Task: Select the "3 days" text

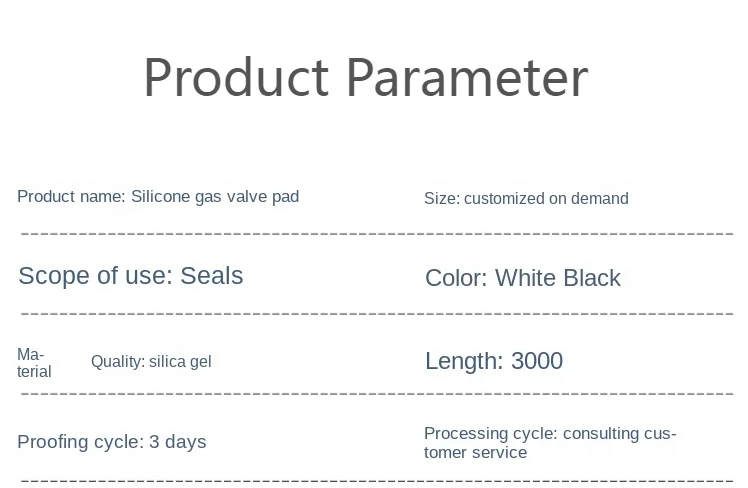Action: (x=178, y=442)
